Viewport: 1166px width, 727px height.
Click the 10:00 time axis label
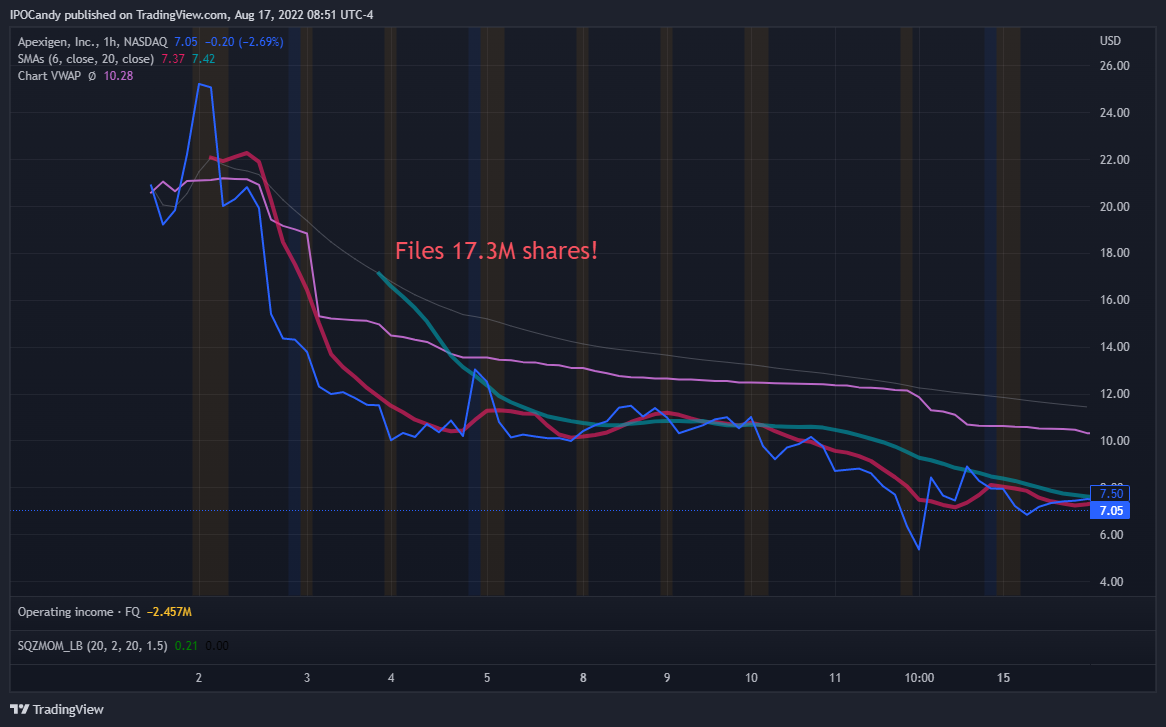tap(919, 678)
